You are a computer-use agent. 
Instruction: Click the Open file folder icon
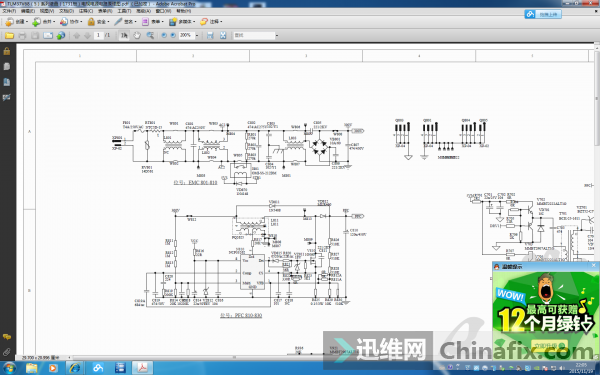(x=9, y=36)
